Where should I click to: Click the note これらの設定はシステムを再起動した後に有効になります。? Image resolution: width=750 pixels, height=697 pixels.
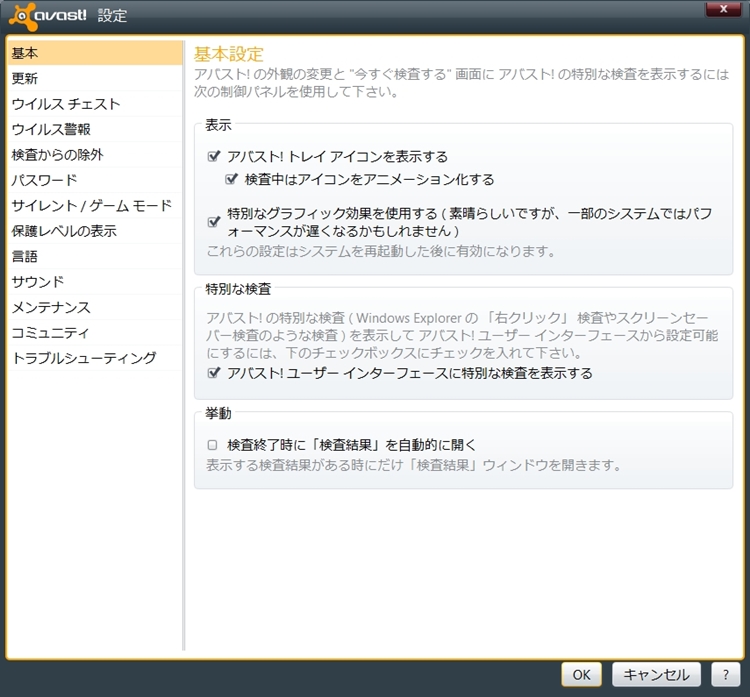point(381,251)
